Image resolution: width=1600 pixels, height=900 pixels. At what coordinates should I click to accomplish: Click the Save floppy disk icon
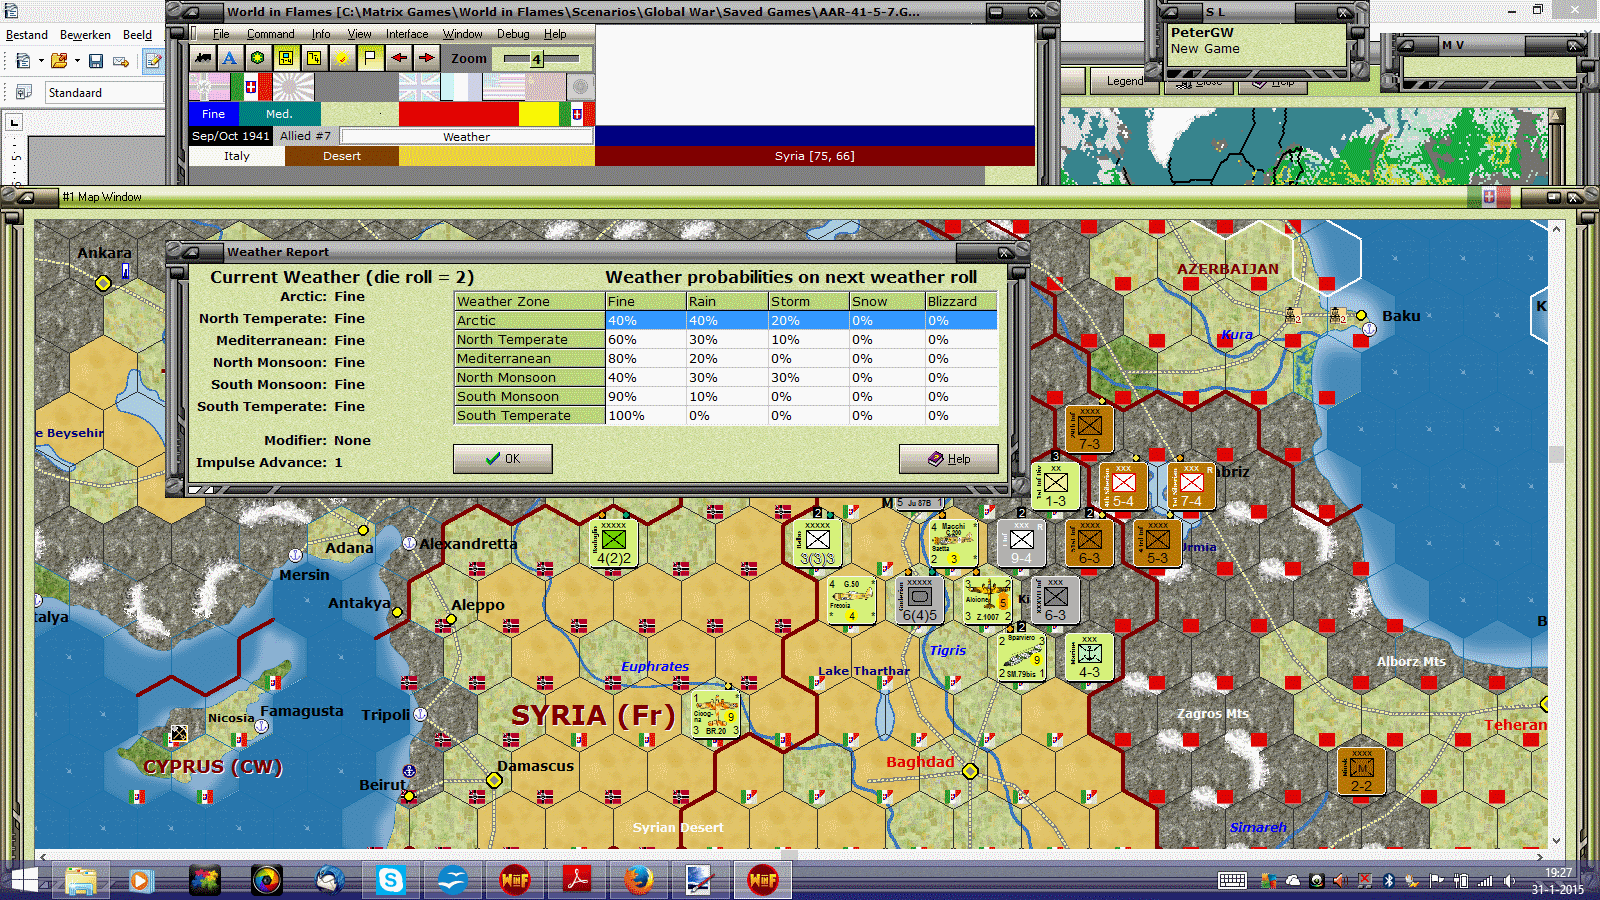coord(96,61)
